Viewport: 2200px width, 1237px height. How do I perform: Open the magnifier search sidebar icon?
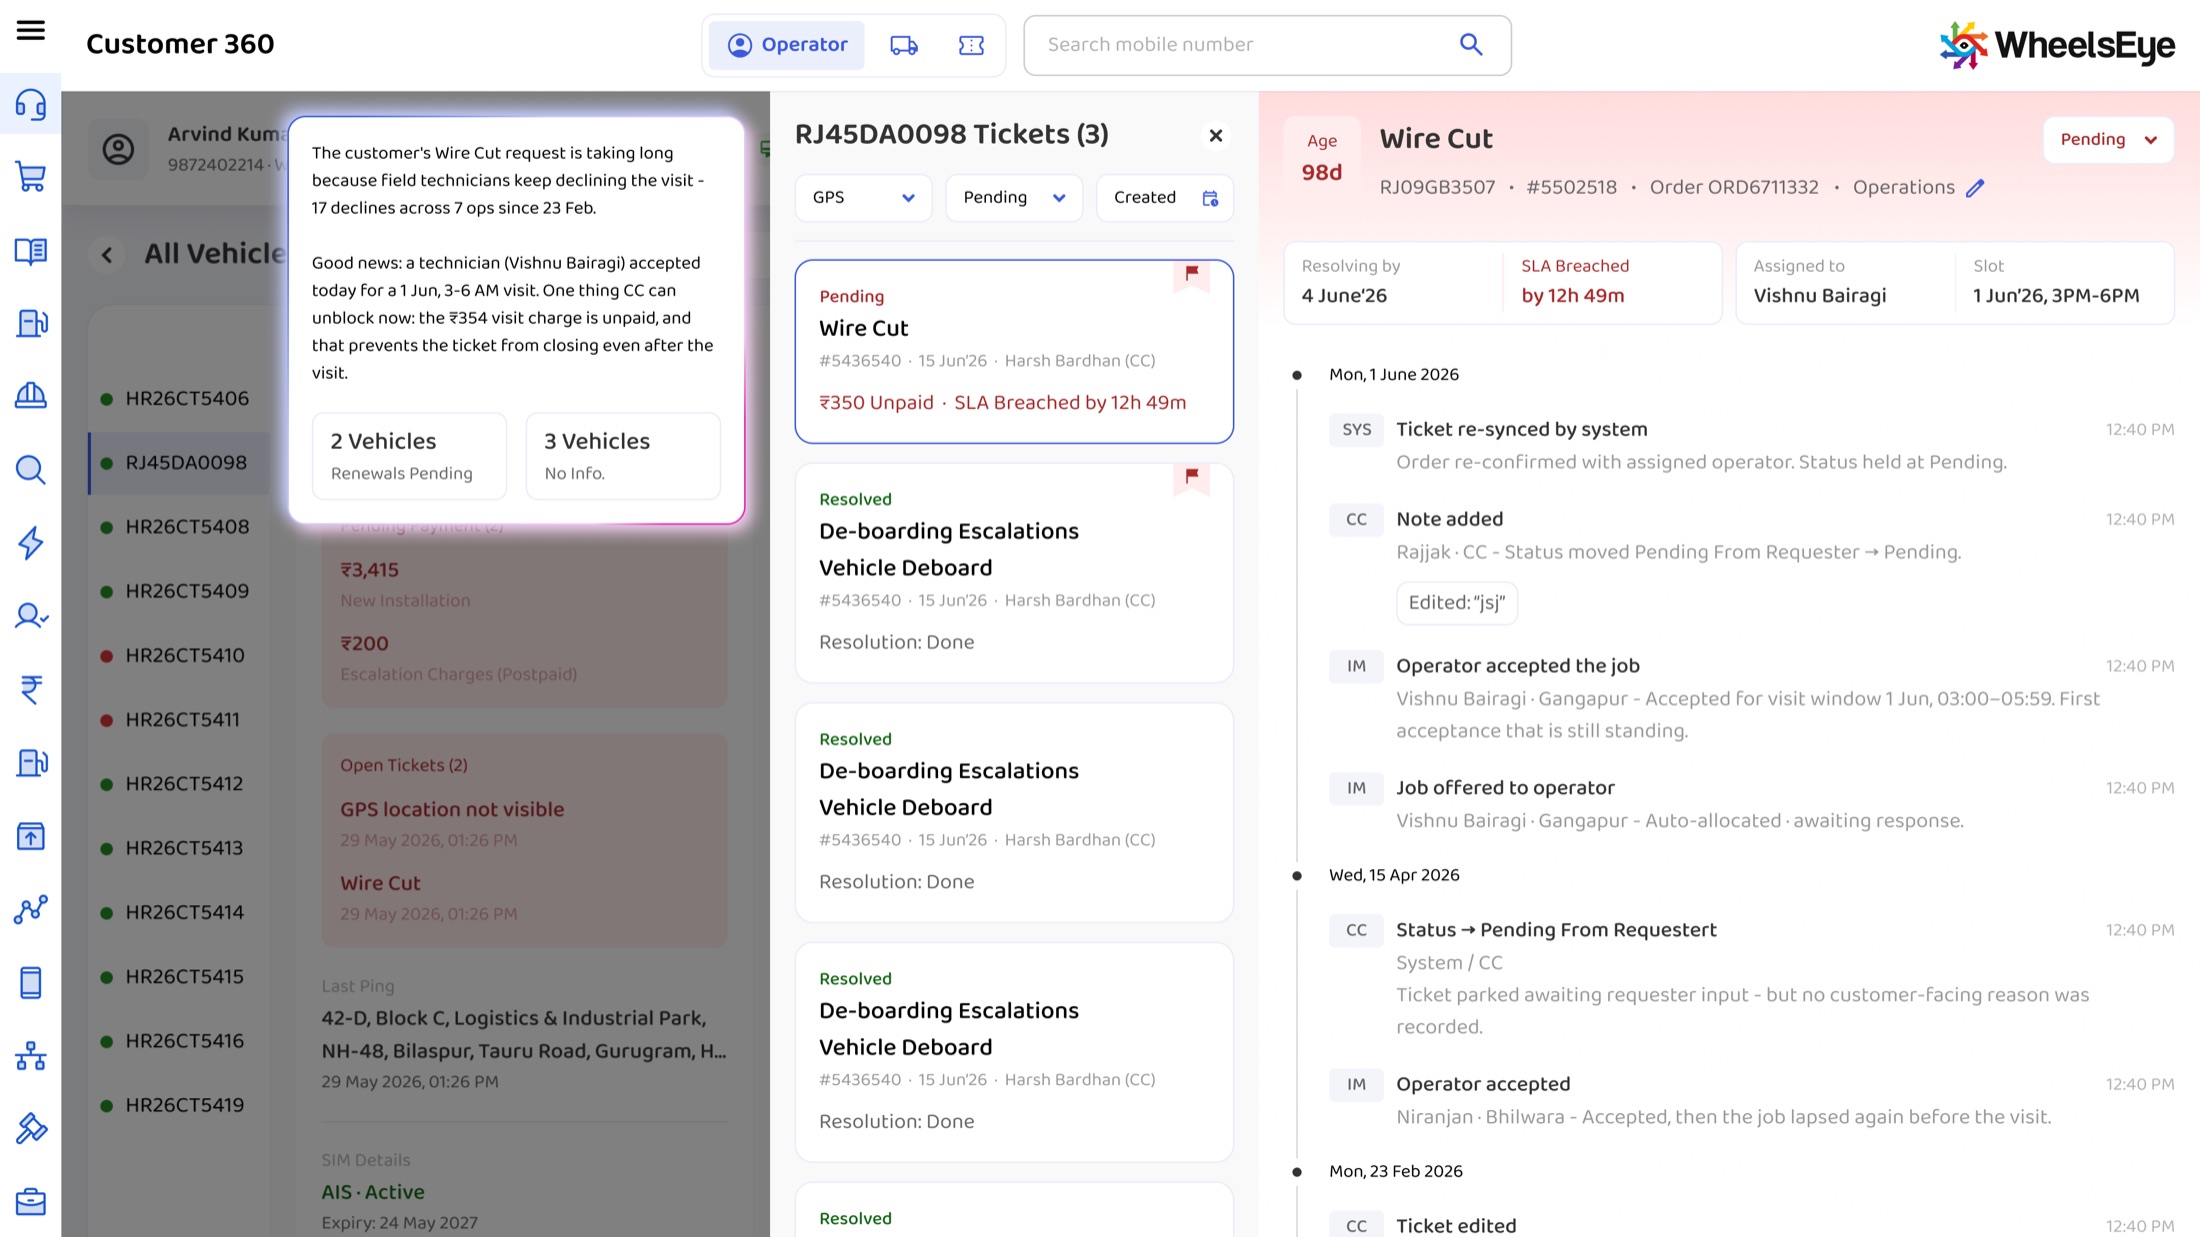point(31,469)
